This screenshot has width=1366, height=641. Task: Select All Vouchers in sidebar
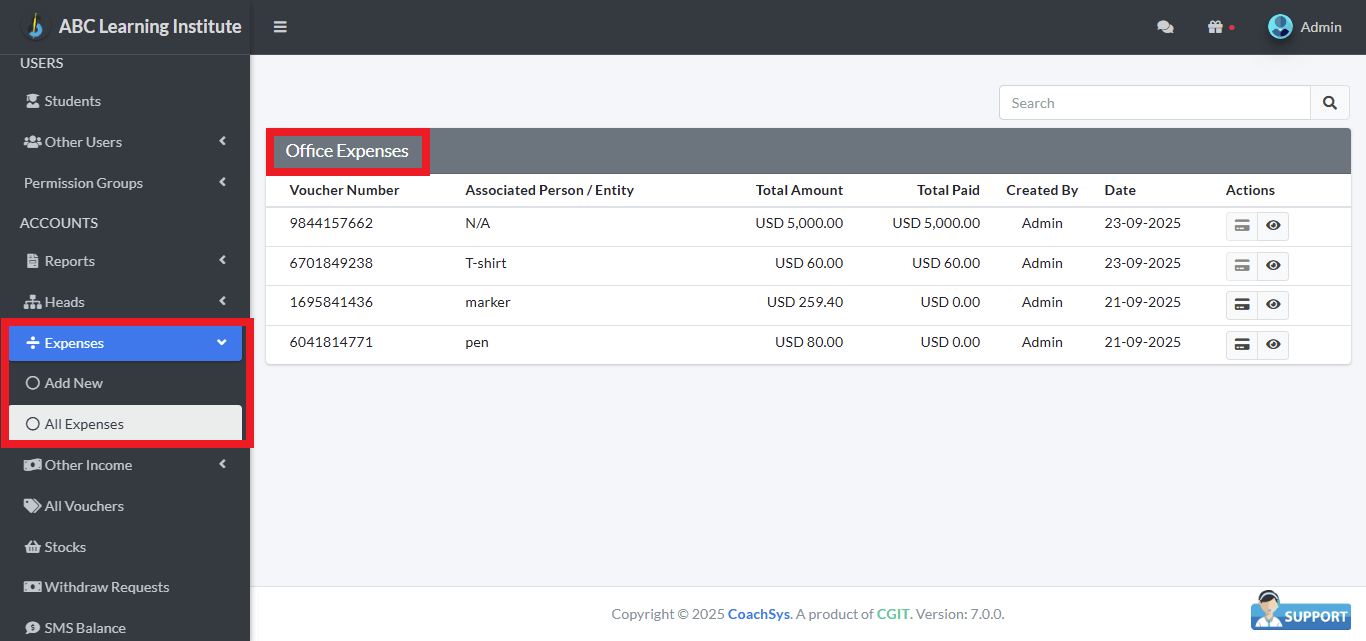click(x=84, y=506)
